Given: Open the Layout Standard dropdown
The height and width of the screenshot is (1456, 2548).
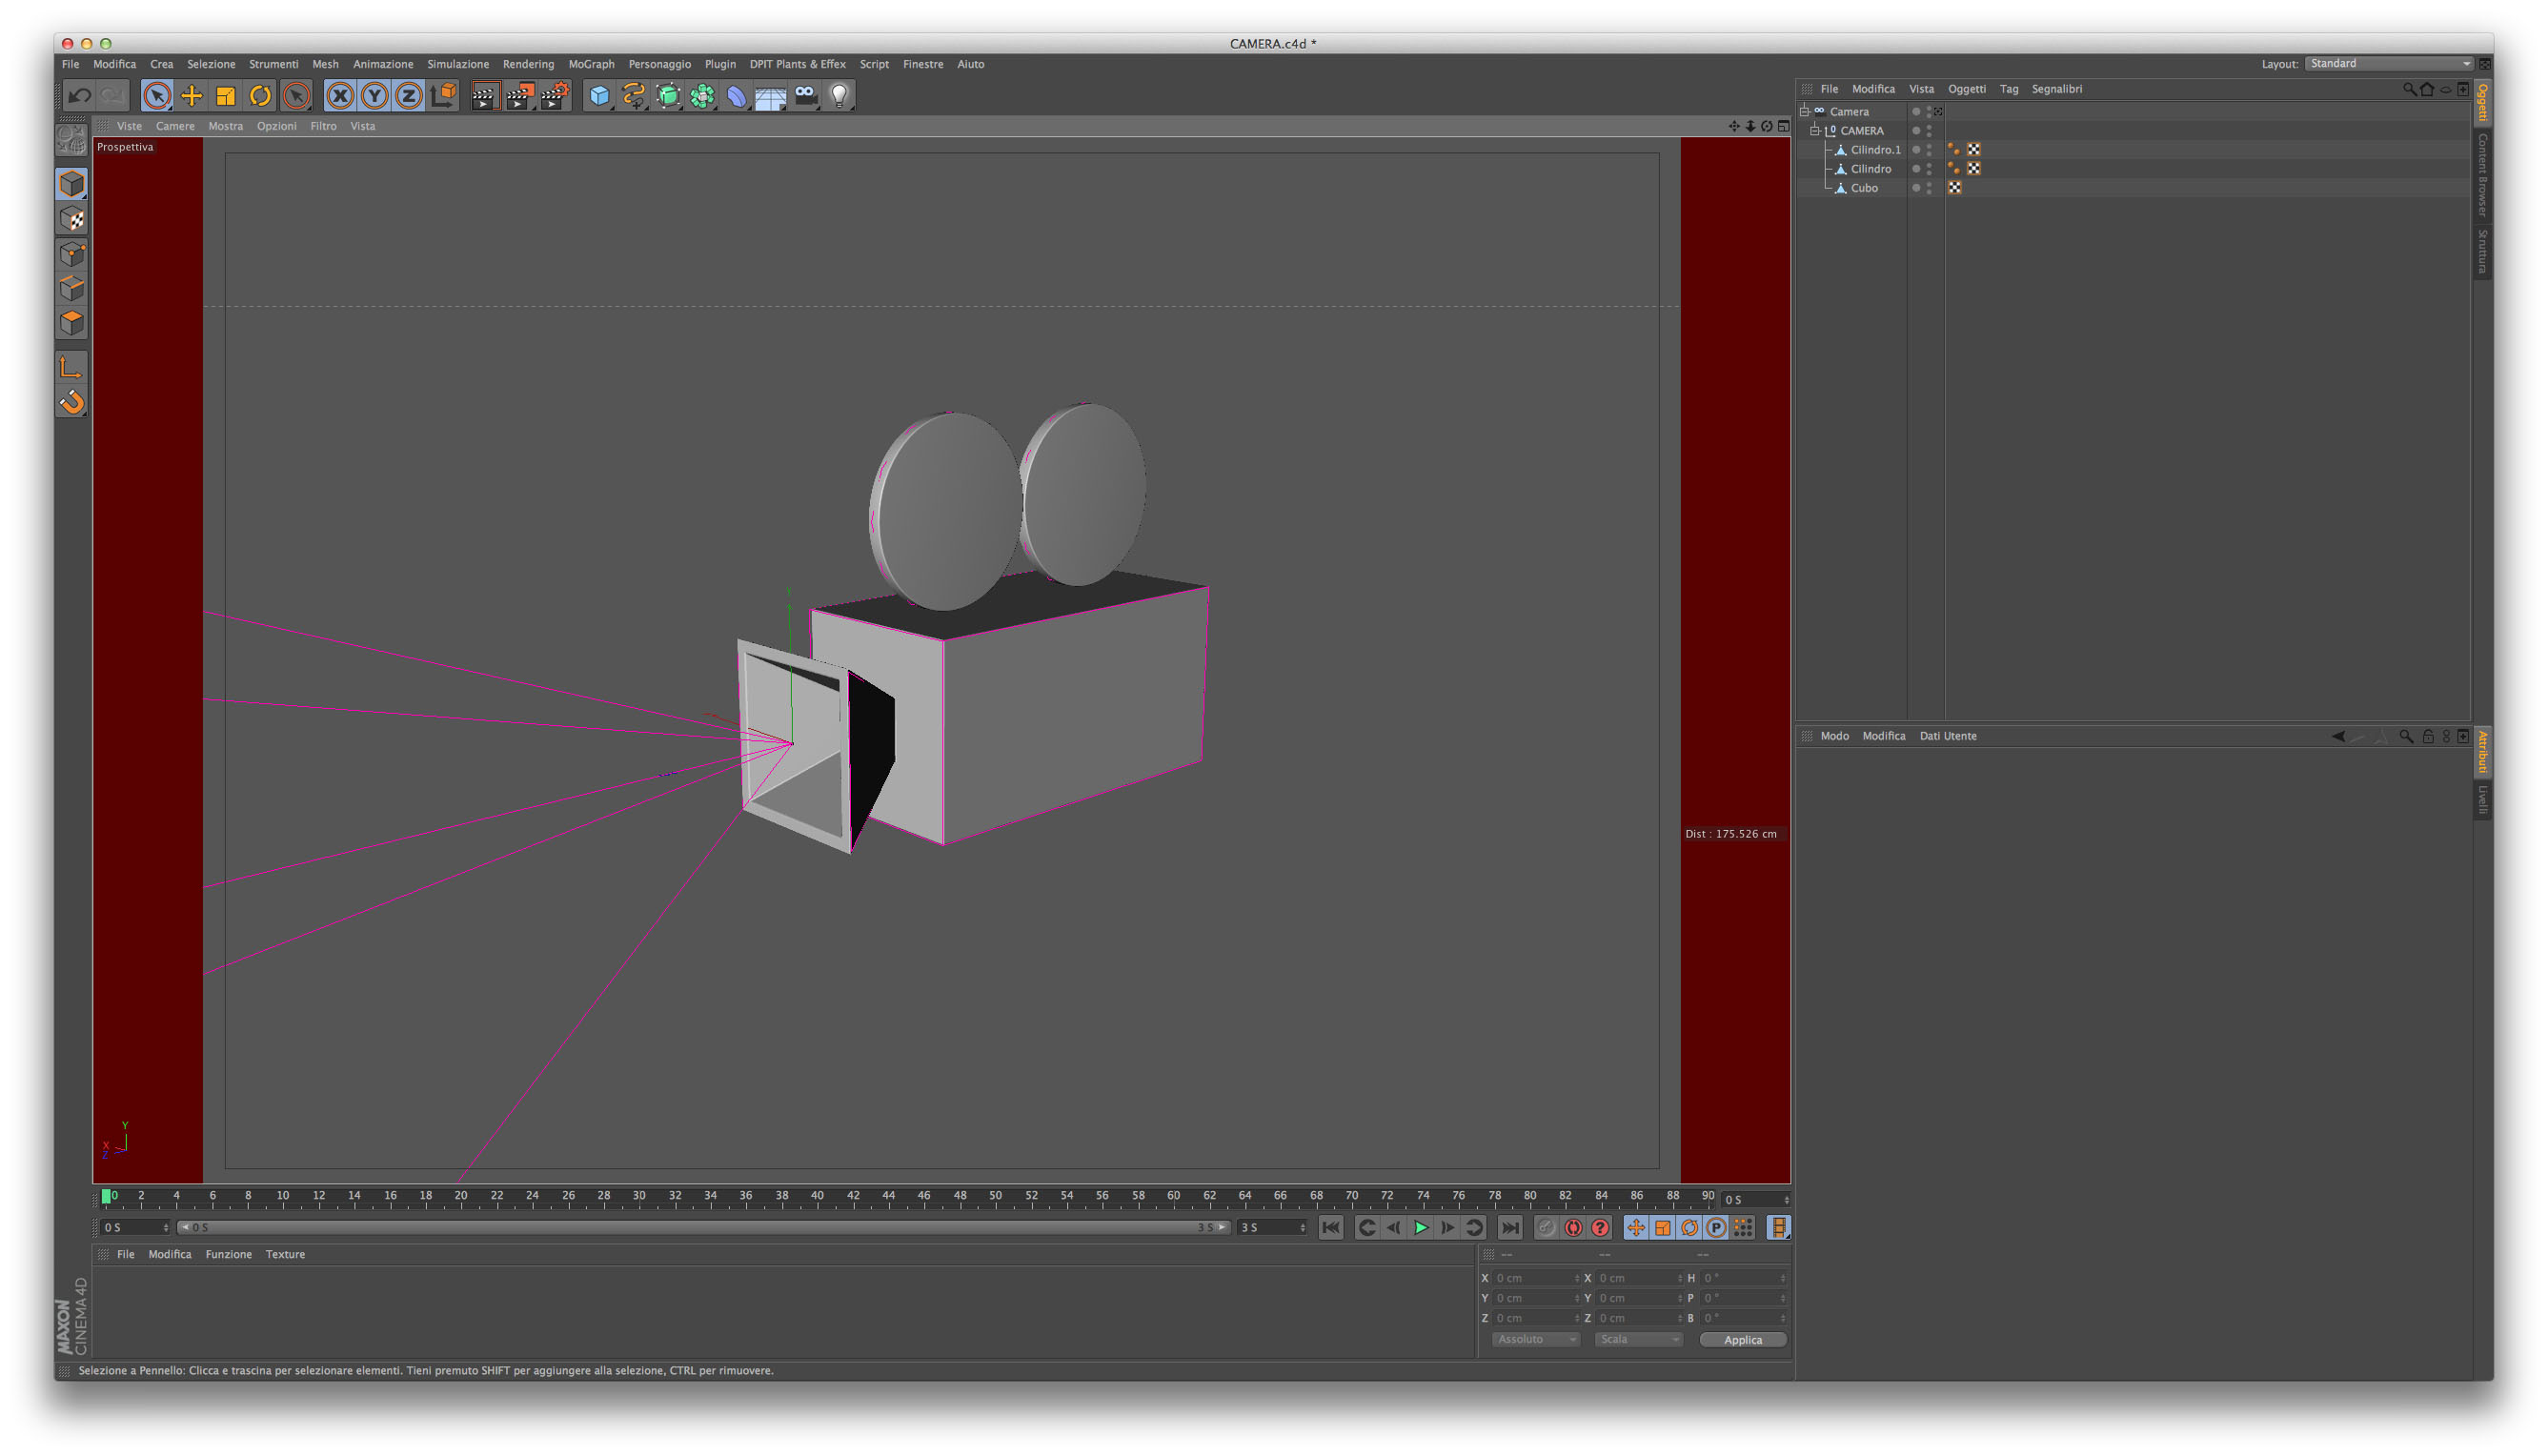Looking at the screenshot, I should 2388,64.
